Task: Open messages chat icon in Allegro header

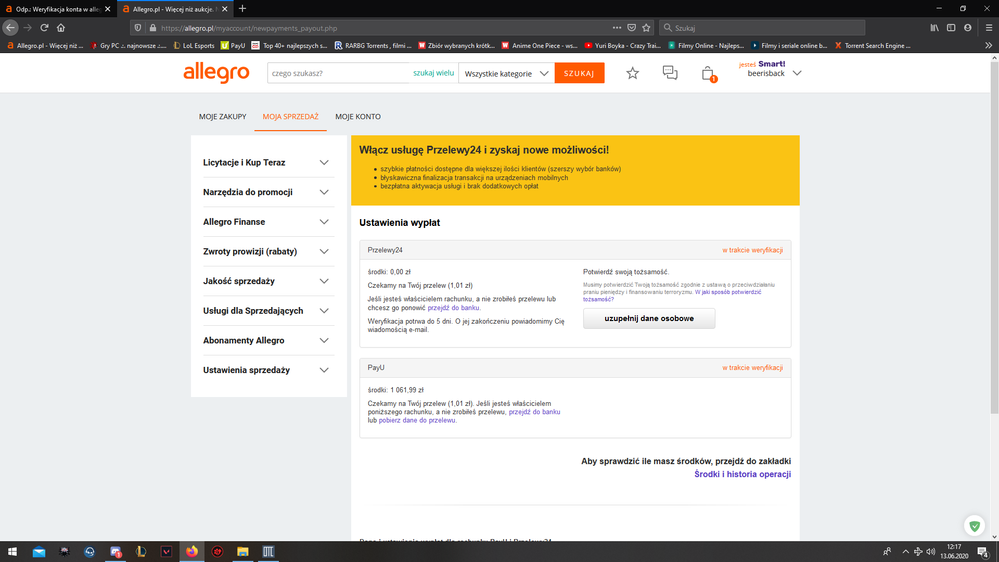Action: (x=670, y=73)
